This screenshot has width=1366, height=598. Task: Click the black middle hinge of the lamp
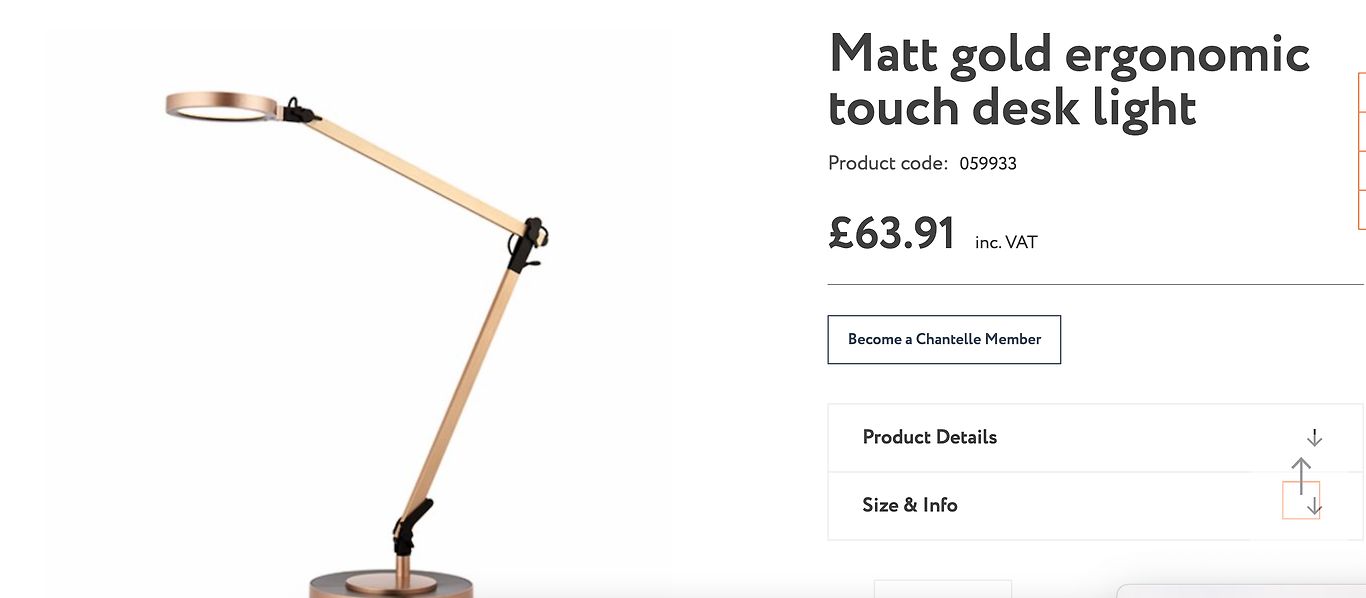coord(528,243)
